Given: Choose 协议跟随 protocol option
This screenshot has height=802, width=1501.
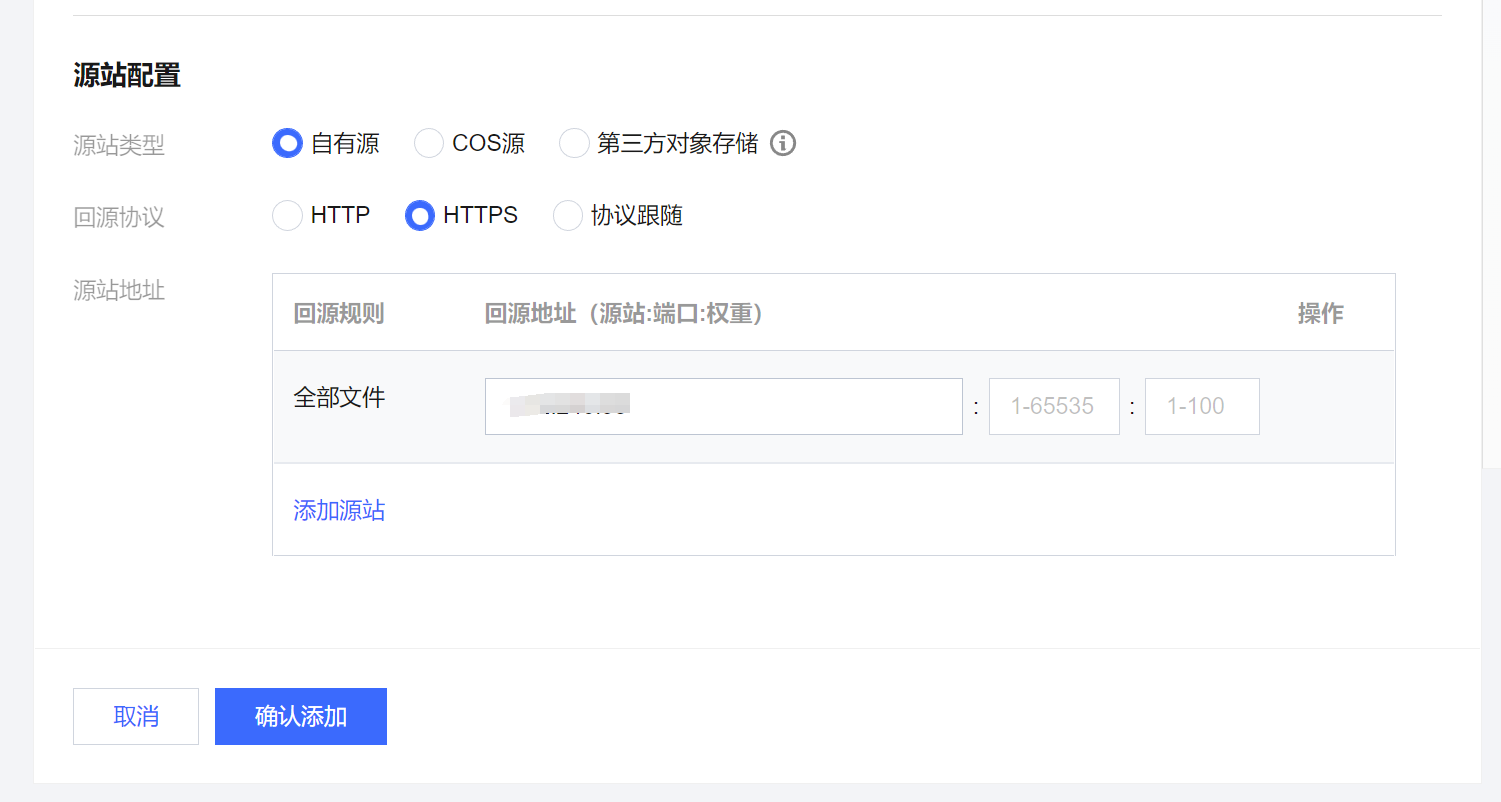Looking at the screenshot, I should 568,216.
